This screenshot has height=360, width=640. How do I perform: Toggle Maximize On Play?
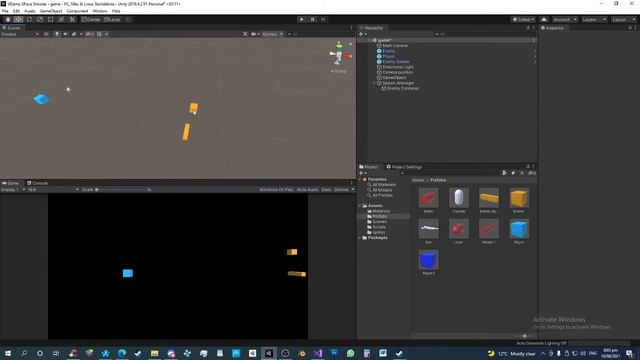(276, 190)
